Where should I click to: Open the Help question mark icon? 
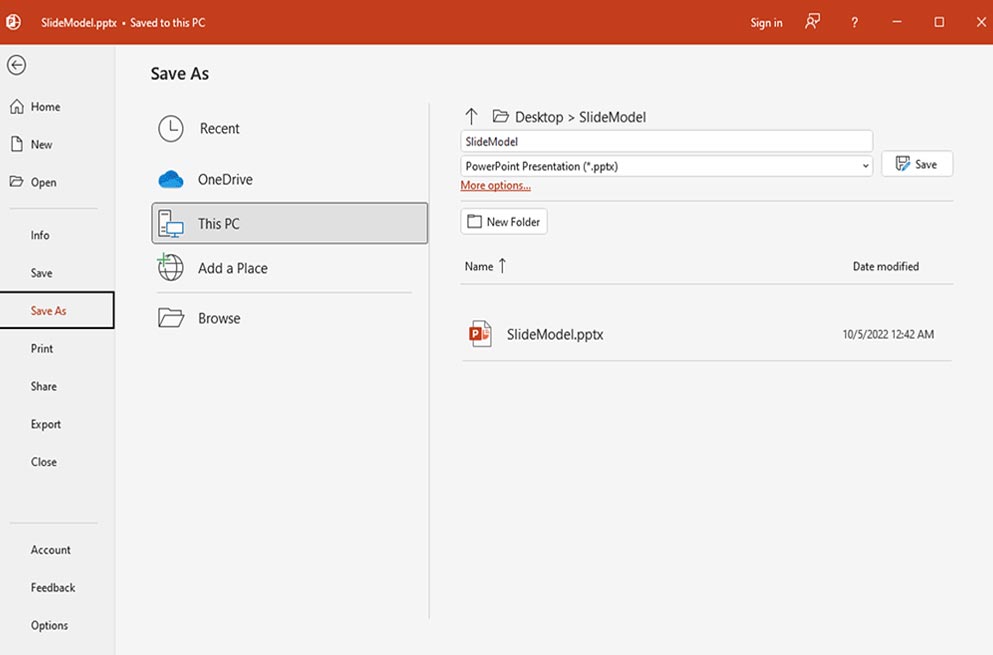(854, 23)
